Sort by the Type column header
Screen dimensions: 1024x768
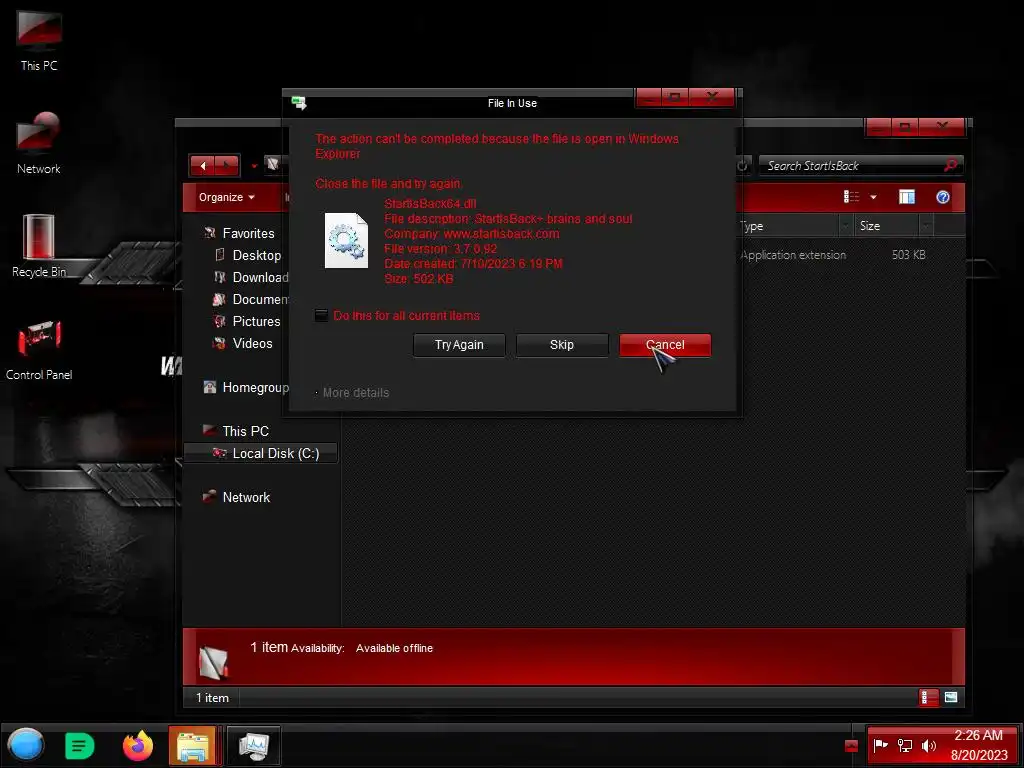pyautogui.click(x=788, y=226)
